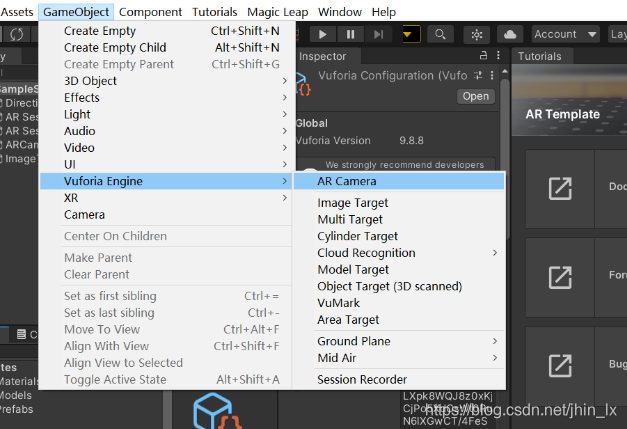This screenshot has width=627, height=429.
Task: Select Models folder in project
Action: [x=16, y=395]
